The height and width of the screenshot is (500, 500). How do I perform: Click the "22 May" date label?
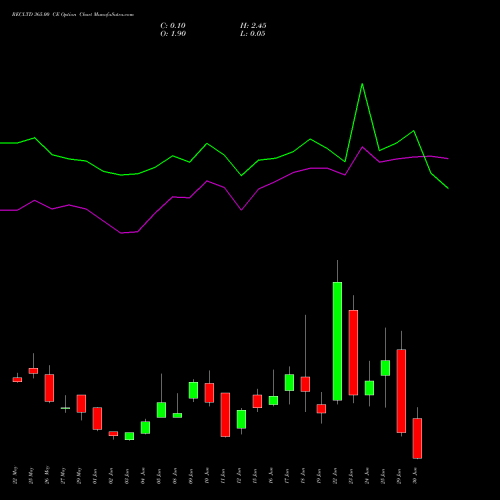15,475
